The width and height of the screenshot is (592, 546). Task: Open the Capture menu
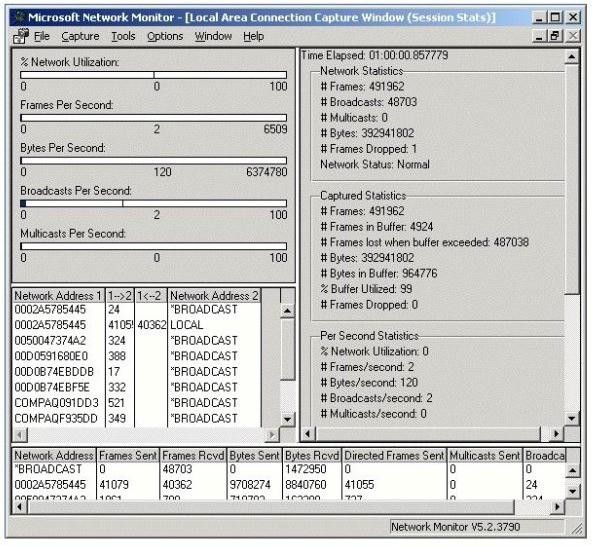click(x=80, y=36)
